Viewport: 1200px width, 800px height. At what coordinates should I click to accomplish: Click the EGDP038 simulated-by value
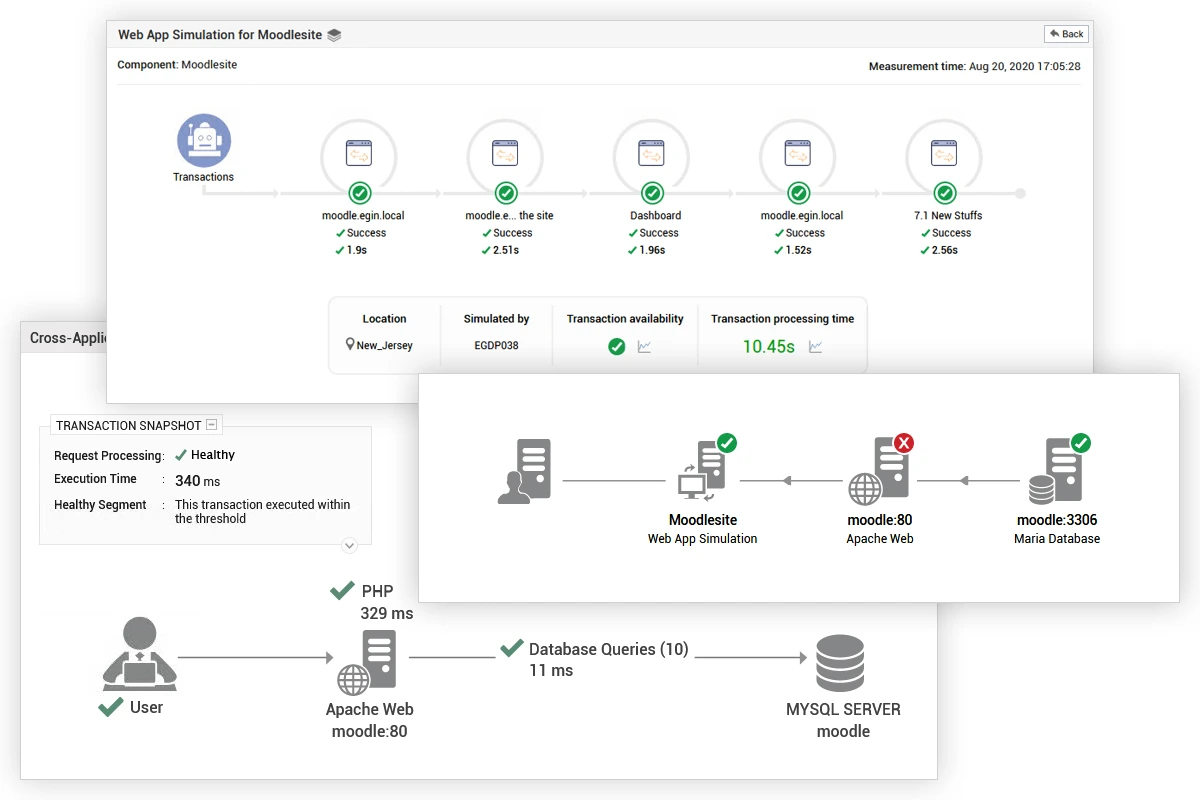(496, 345)
